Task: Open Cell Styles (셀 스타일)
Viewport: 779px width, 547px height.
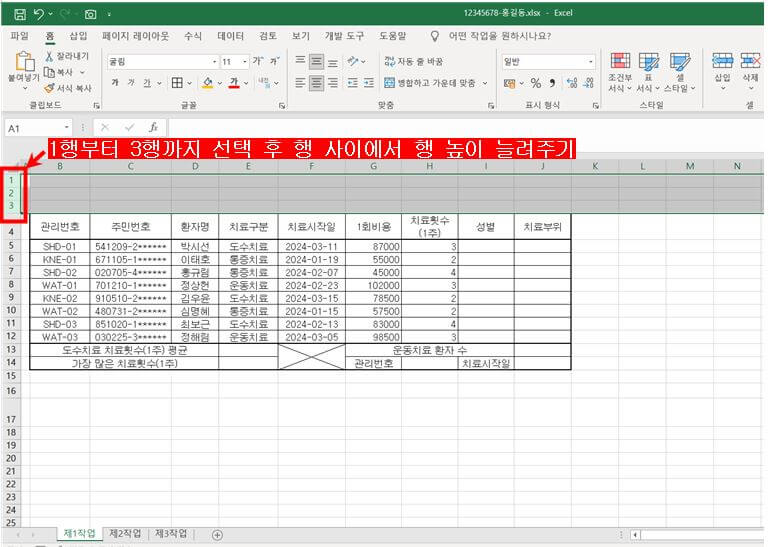Action: pos(680,73)
